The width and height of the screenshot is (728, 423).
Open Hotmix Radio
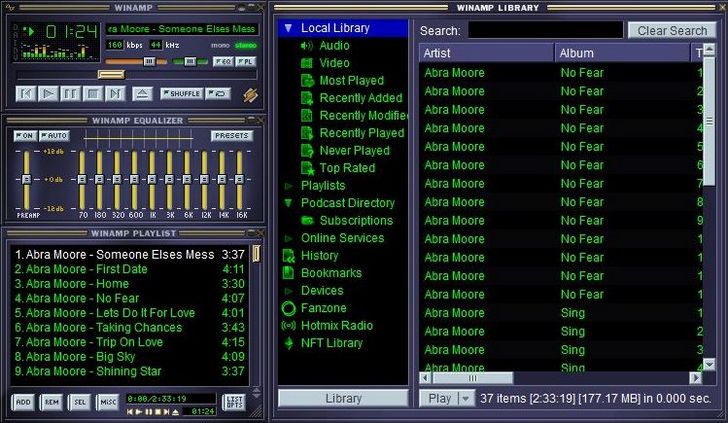coord(337,325)
